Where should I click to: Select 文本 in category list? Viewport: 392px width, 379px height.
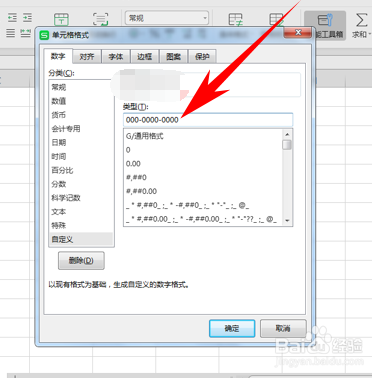[81, 212]
